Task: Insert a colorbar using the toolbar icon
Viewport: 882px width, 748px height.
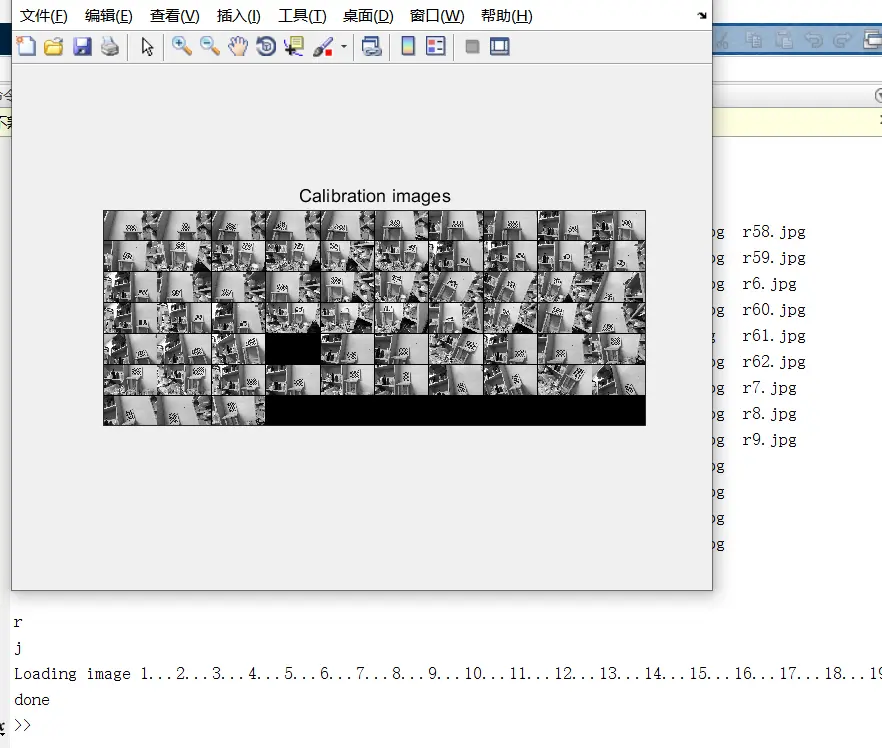Action: coord(408,46)
